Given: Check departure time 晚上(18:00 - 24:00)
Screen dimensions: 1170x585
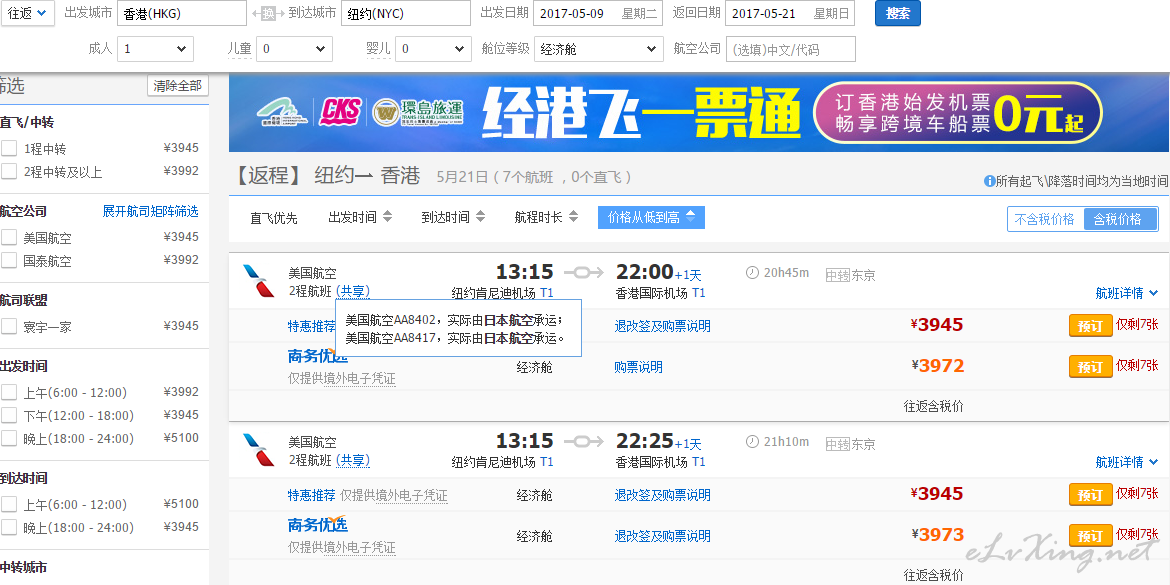Looking at the screenshot, I should 9,438.
